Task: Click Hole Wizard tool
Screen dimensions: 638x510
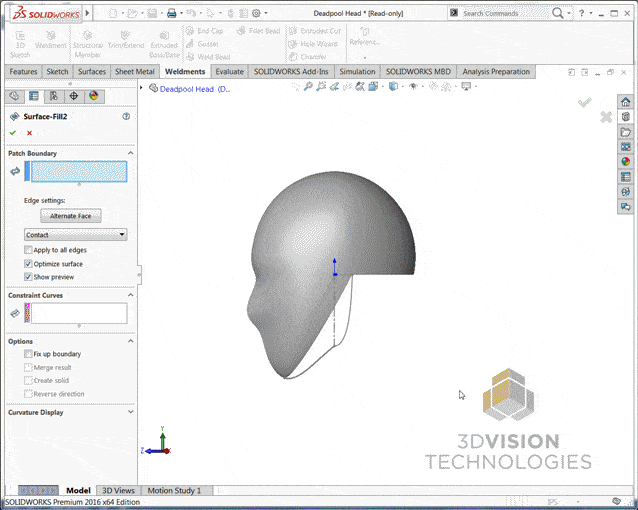Action: 313,44
